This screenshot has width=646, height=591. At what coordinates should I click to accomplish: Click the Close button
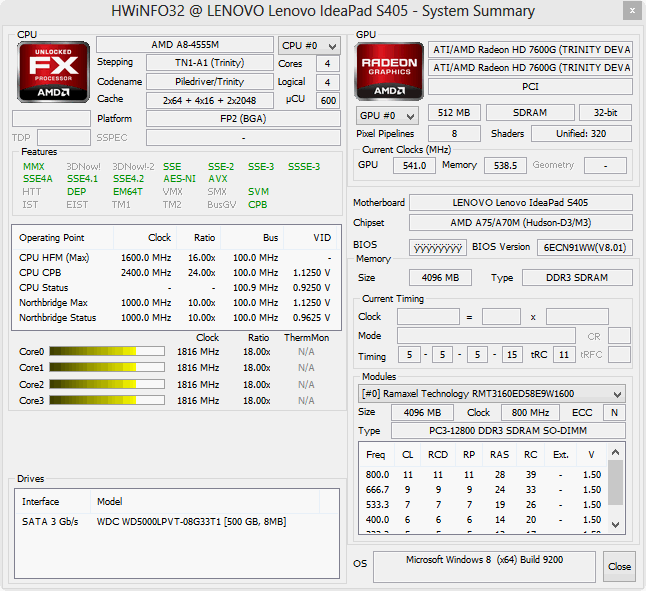tap(619, 566)
